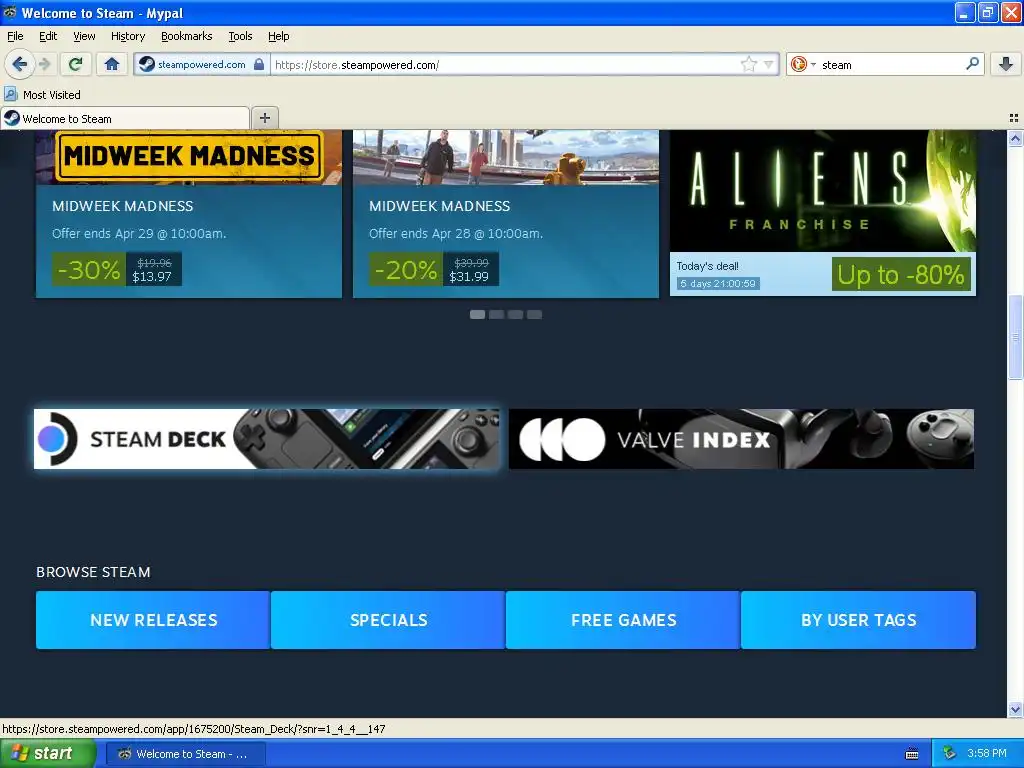
Task: Click the 'Offer ends Apr 28 @ 10:00am.' text
Action: click(x=456, y=233)
